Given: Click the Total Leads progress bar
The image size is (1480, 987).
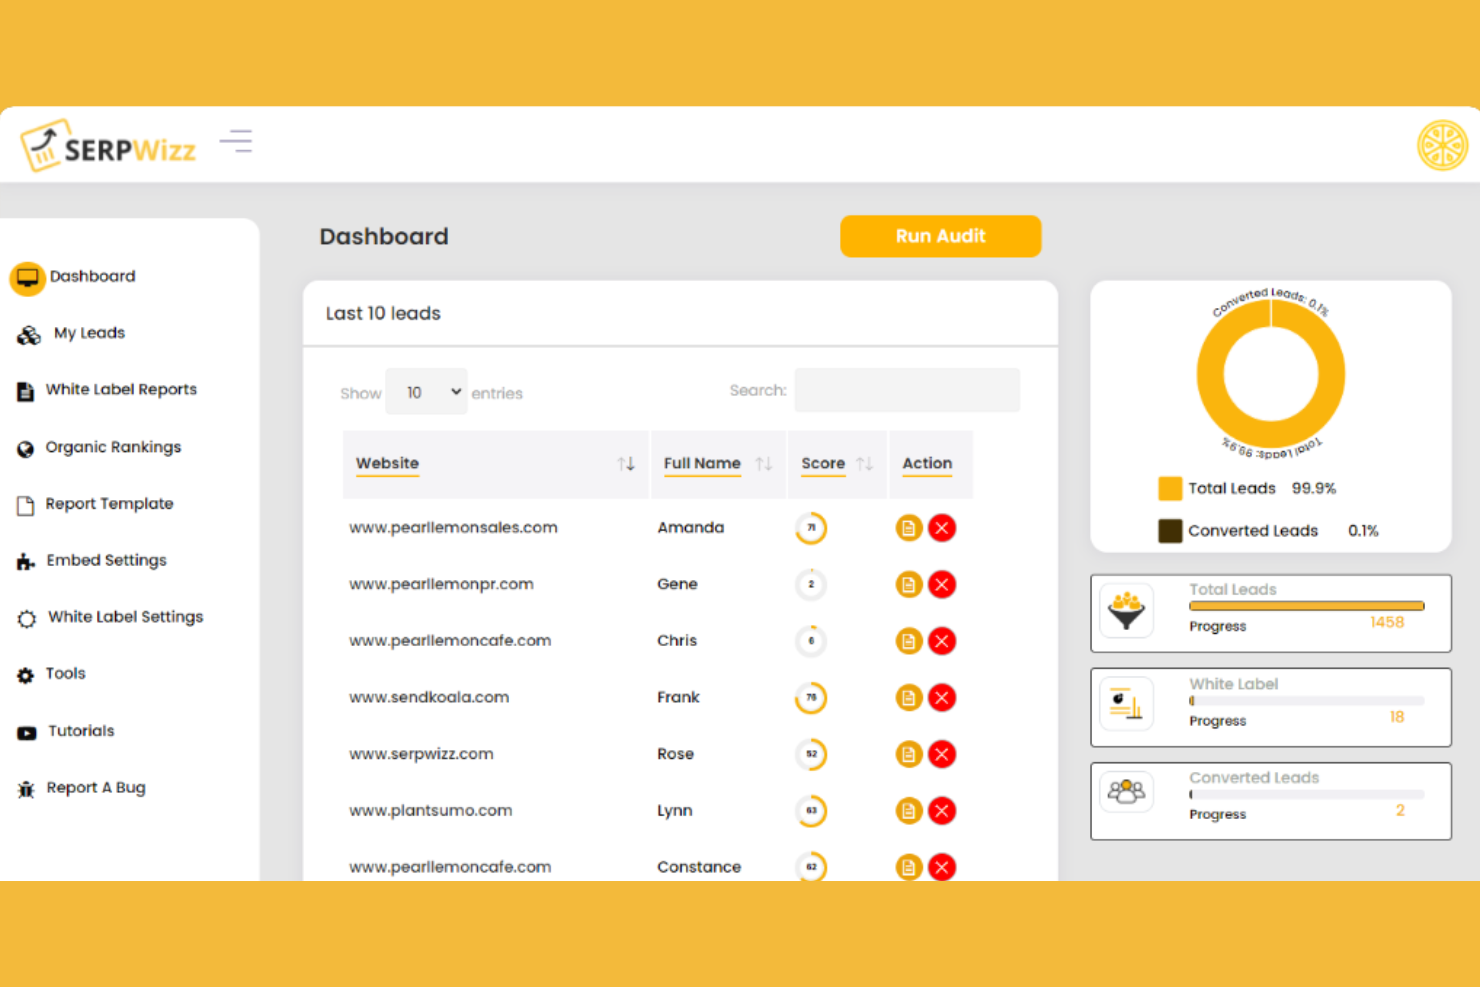Looking at the screenshot, I should click(x=1306, y=606).
